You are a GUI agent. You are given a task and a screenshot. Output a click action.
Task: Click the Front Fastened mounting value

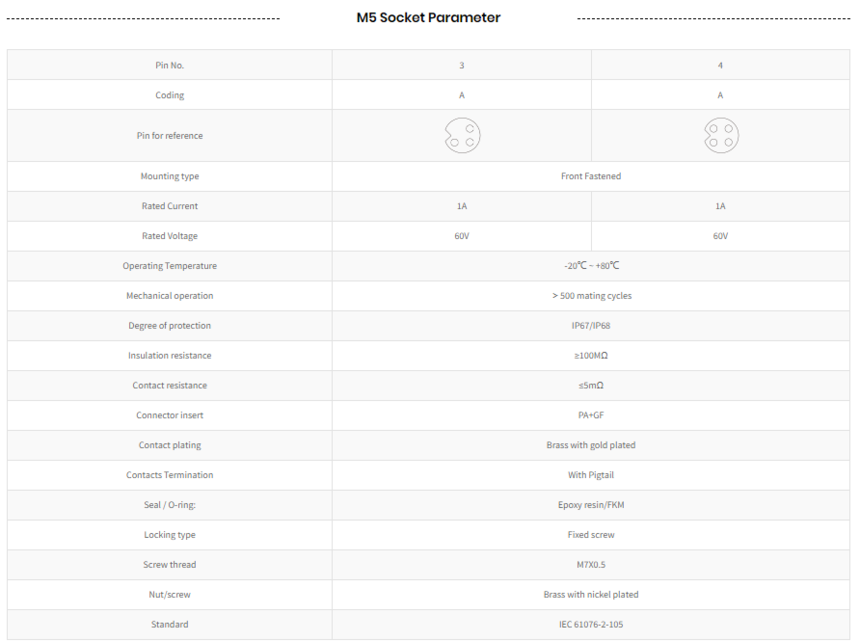tap(591, 176)
